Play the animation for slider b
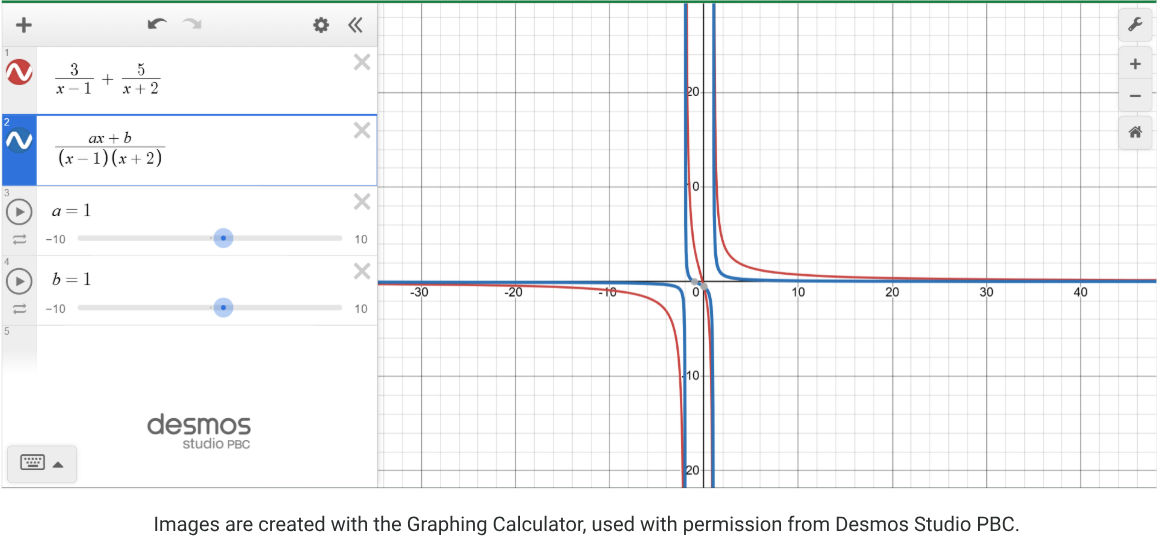1161x538 pixels. point(19,281)
